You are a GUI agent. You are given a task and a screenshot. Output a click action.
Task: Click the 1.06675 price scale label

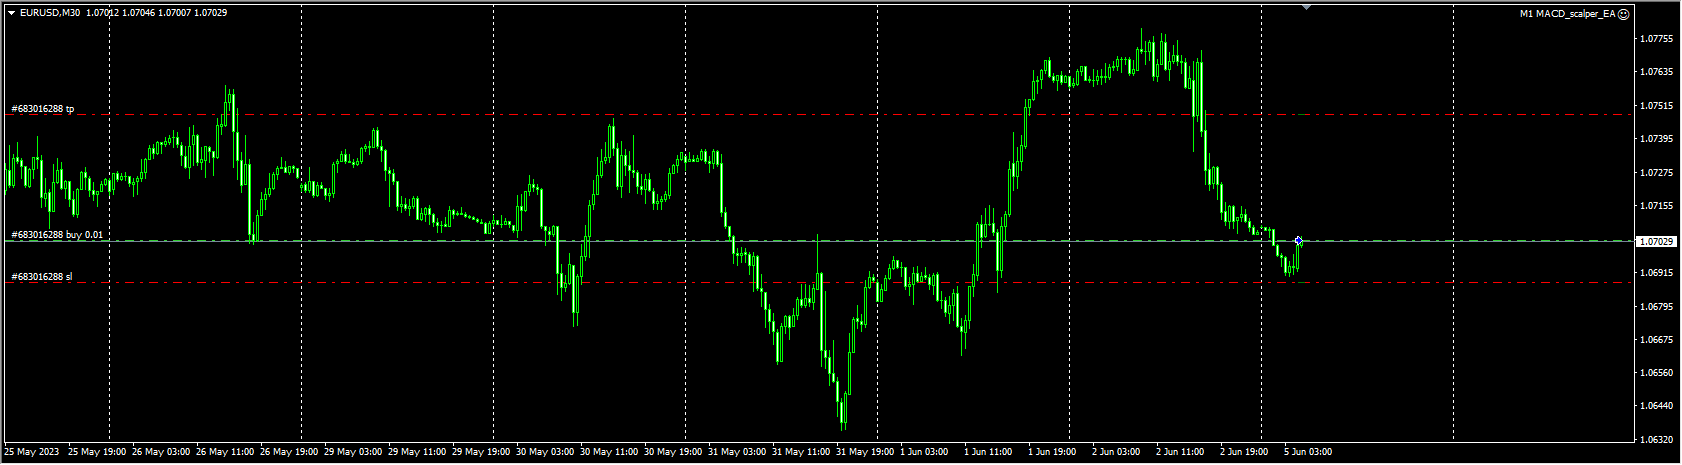[1656, 339]
